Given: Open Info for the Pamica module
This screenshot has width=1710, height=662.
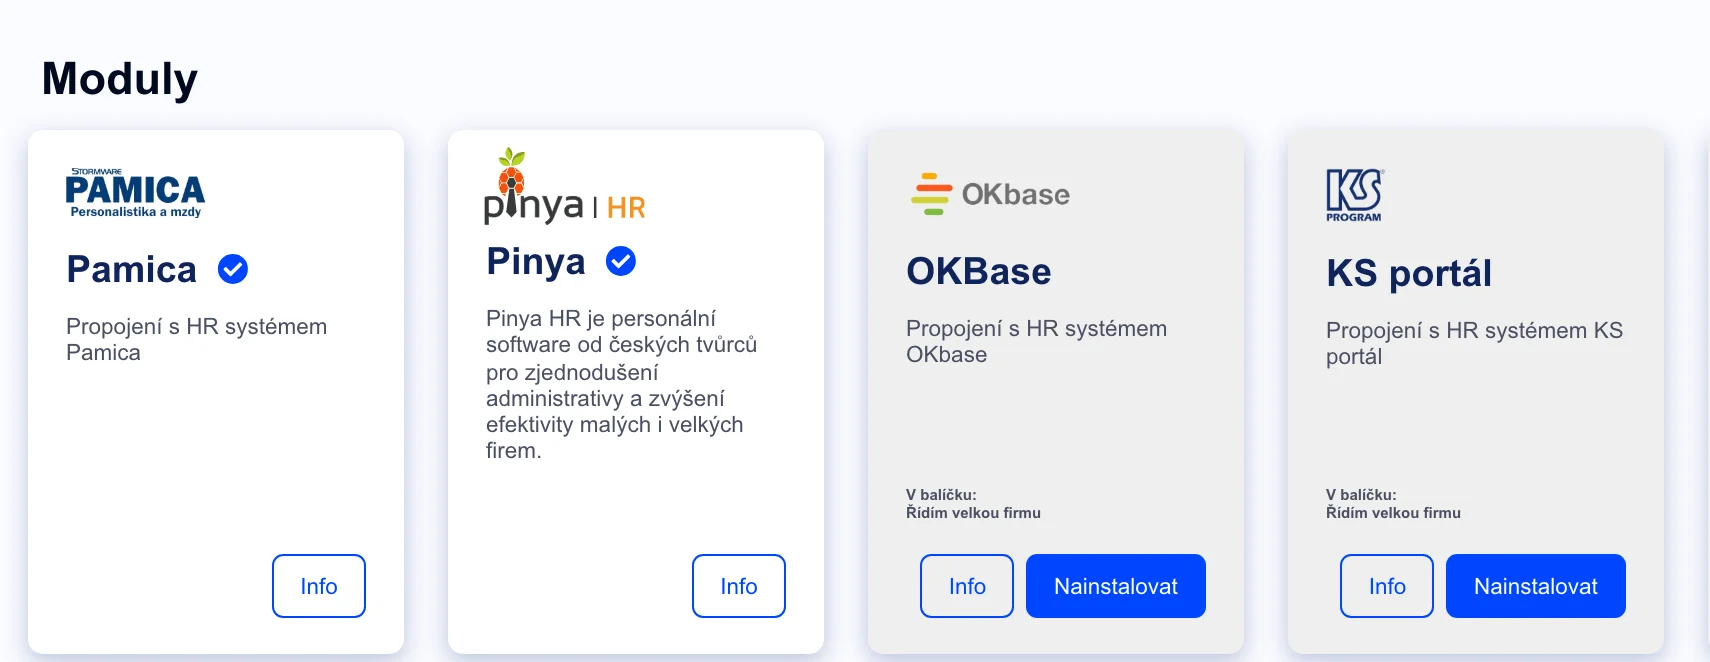Looking at the screenshot, I should (319, 586).
